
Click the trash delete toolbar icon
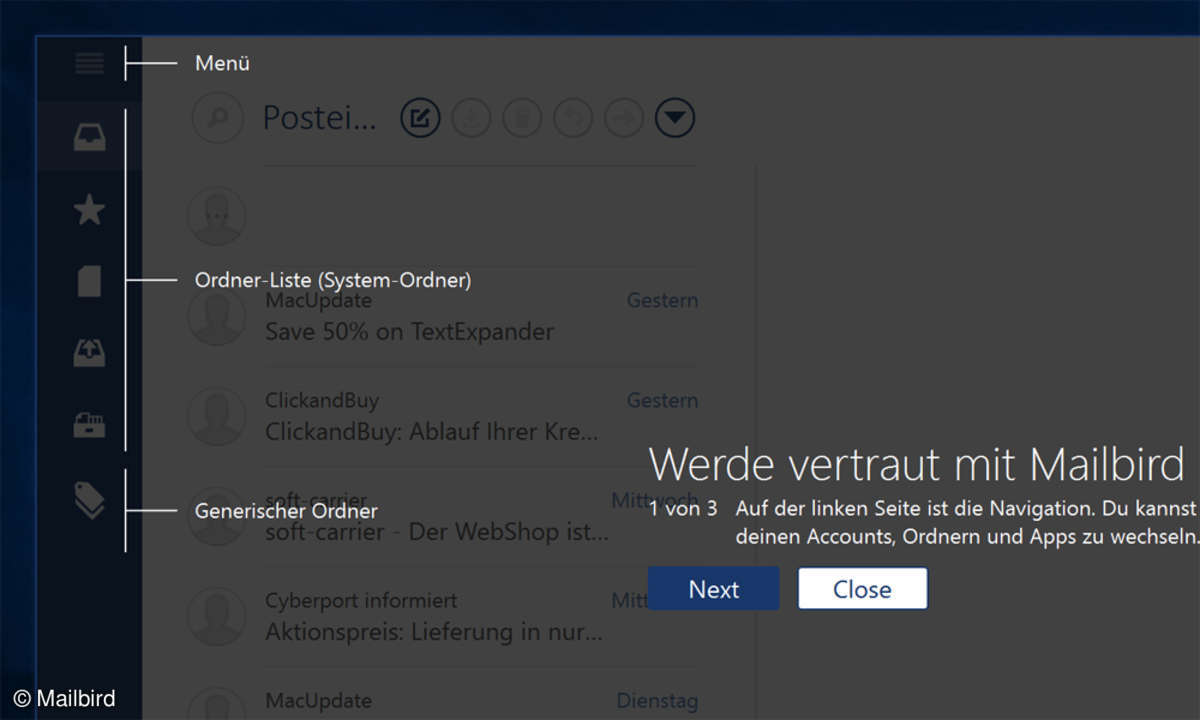coord(522,119)
